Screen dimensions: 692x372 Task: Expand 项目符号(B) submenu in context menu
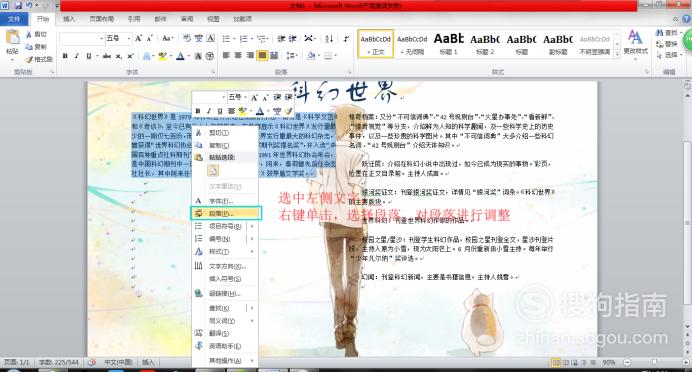click(252, 226)
